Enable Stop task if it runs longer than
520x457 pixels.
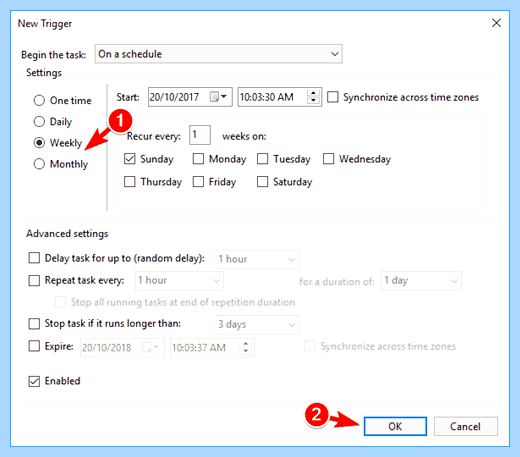click(x=34, y=323)
